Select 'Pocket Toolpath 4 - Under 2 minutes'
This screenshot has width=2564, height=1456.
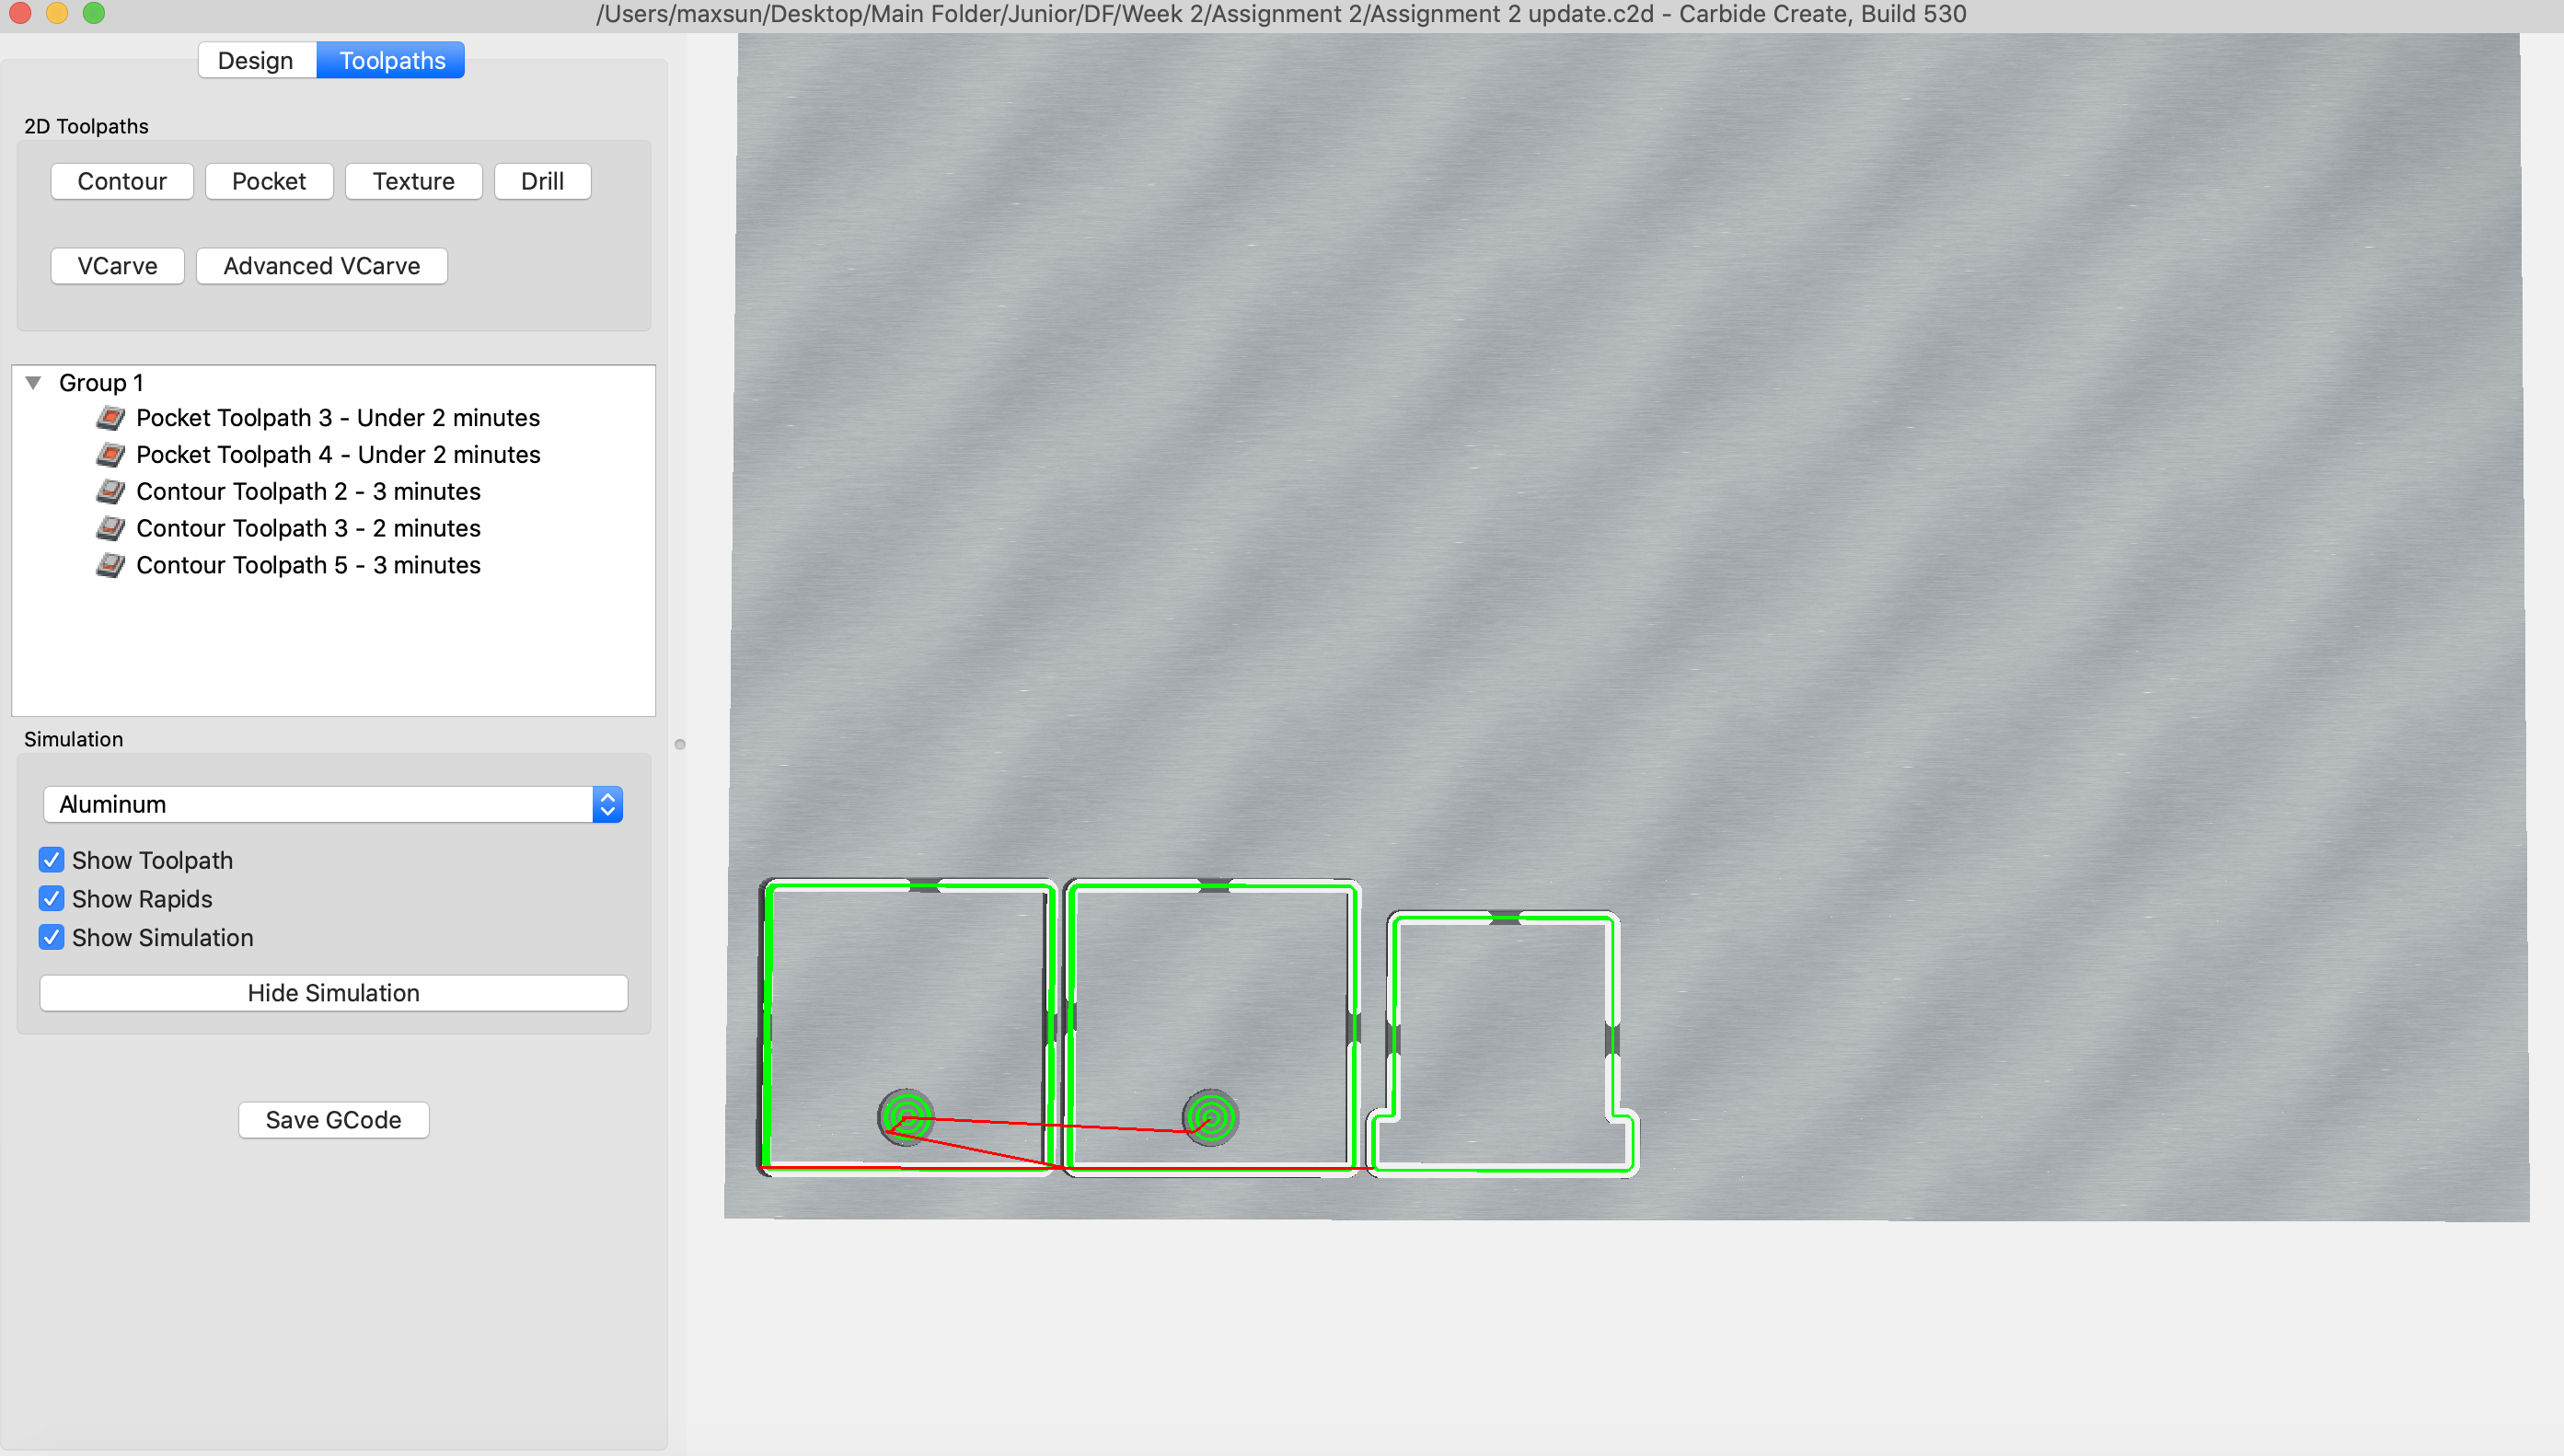(x=338, y=455)
